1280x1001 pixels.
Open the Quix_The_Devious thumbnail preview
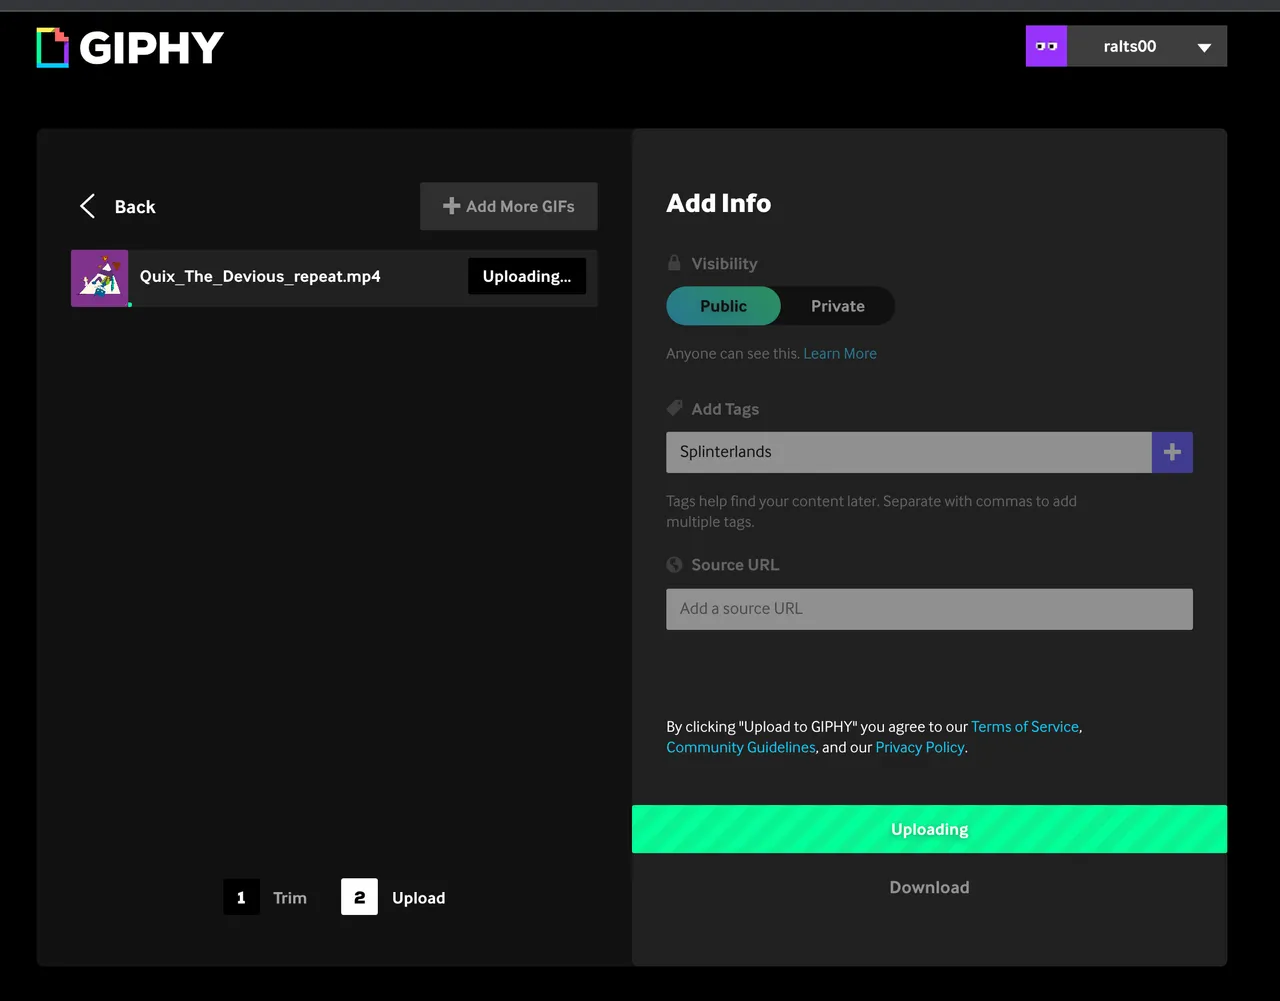pos(99,277)
